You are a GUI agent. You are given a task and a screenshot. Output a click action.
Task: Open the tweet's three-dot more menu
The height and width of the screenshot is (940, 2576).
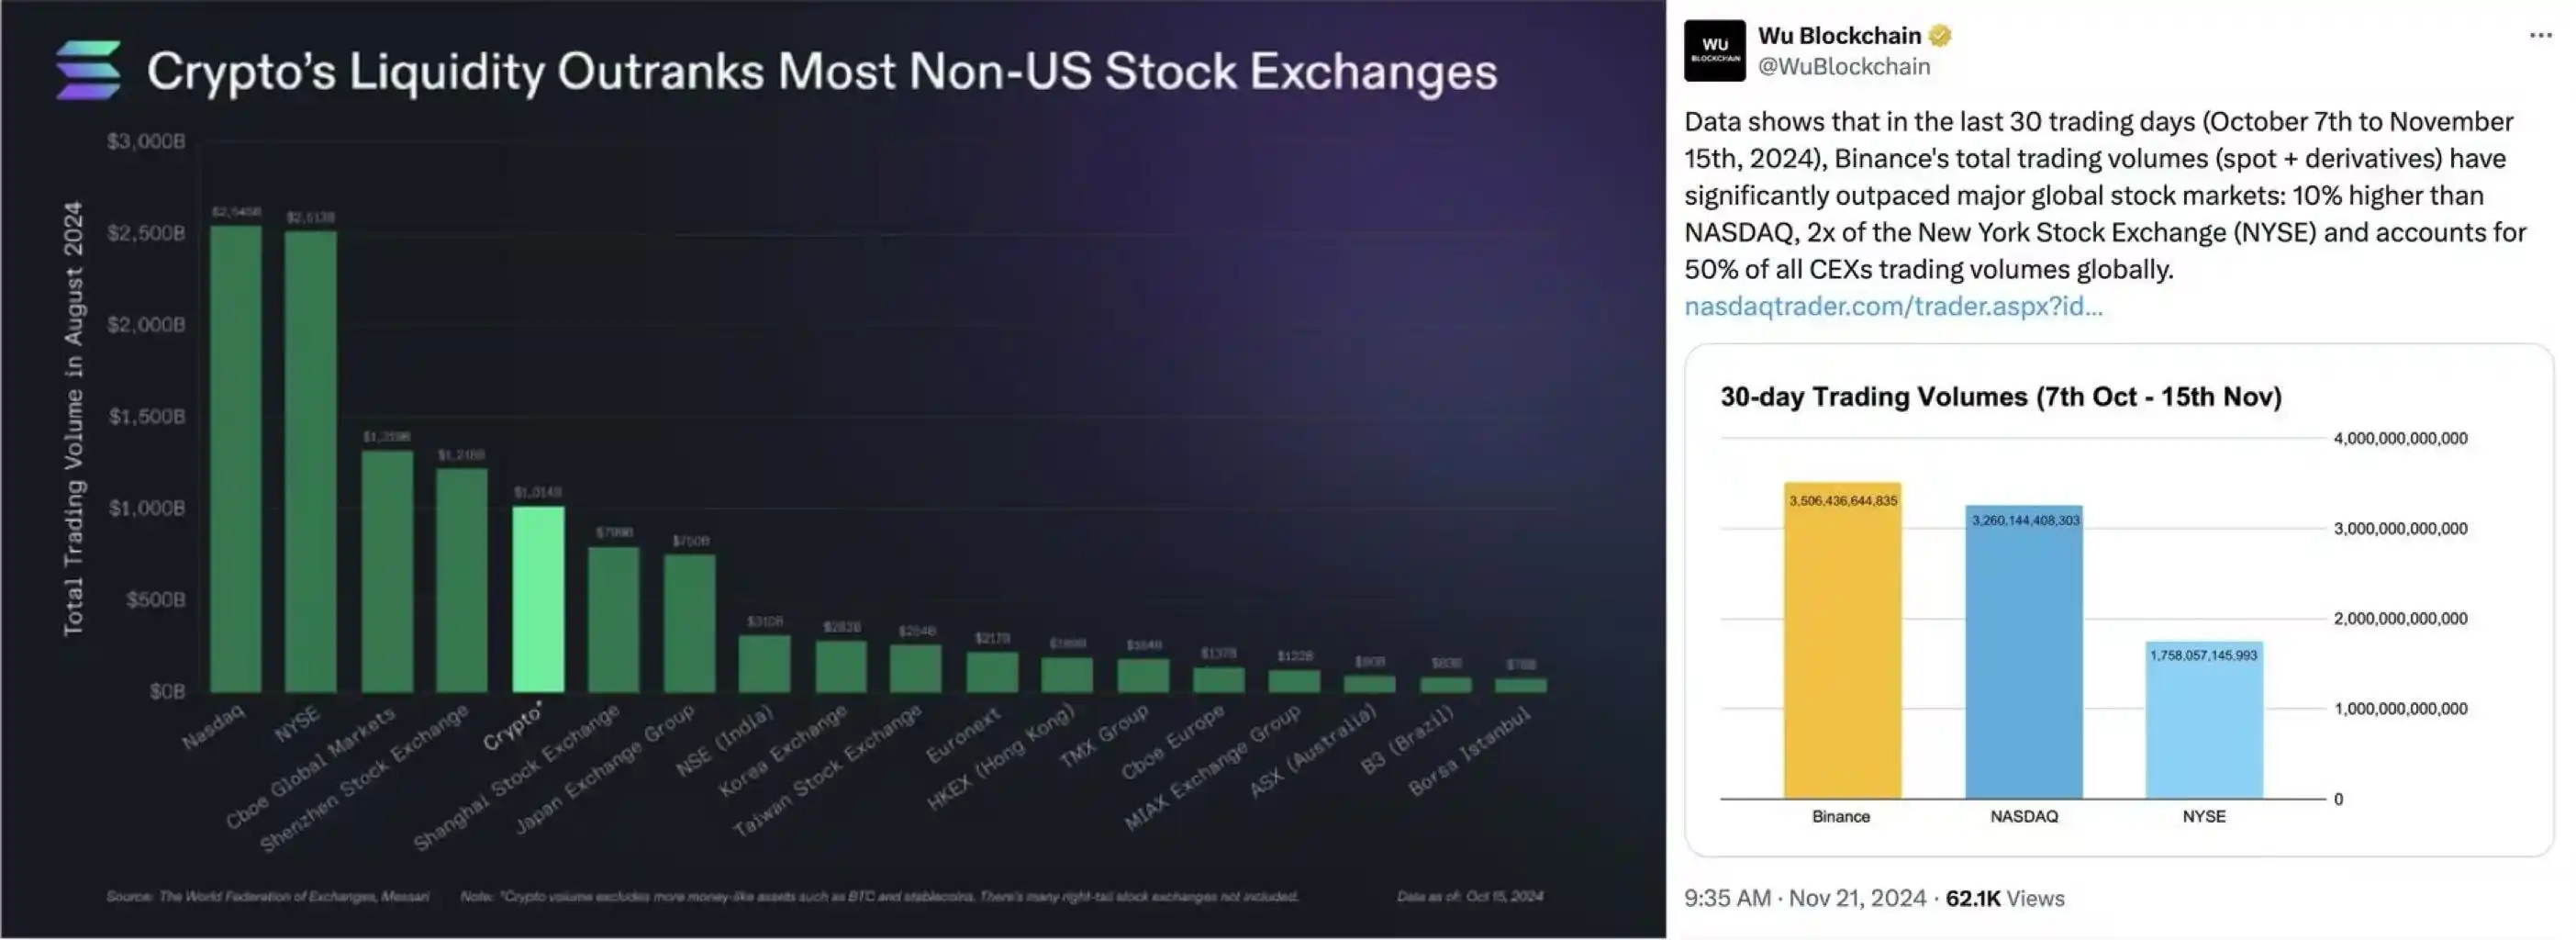click(2540, 36)
